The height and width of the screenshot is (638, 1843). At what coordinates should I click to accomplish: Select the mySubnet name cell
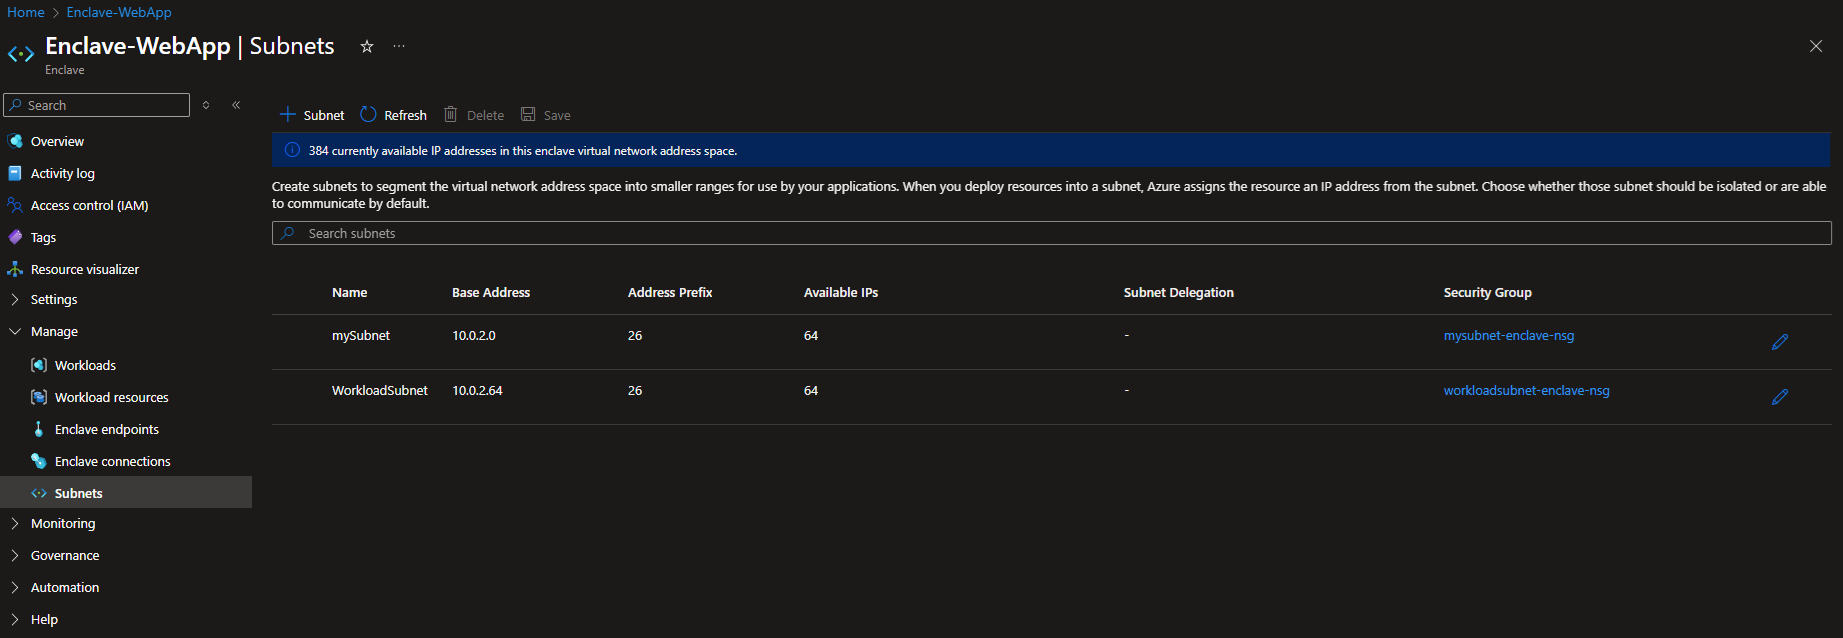pyautogui.click(x=361, y=335)
